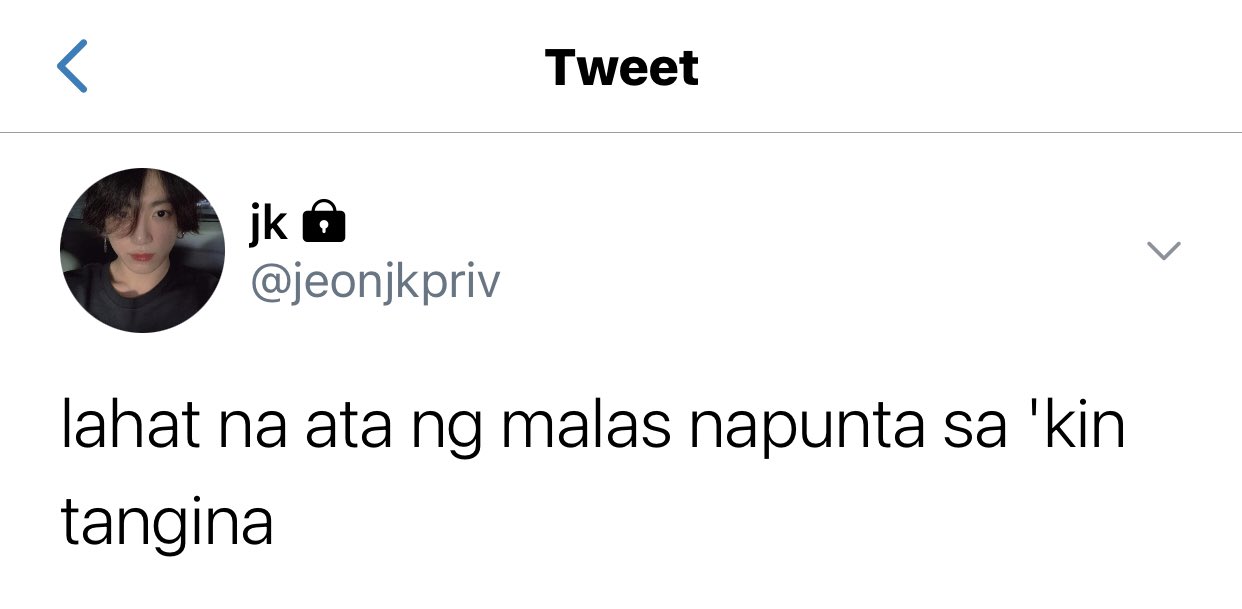Open the @jeonjkpriv handle
The image size is (1242, 609).
click(x=375, y=283)
